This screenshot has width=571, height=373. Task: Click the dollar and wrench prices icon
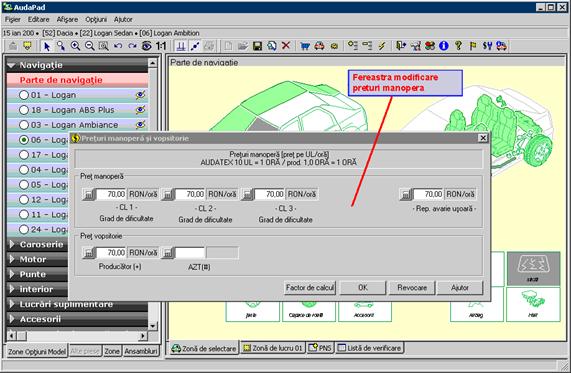(x=487, y=46)
